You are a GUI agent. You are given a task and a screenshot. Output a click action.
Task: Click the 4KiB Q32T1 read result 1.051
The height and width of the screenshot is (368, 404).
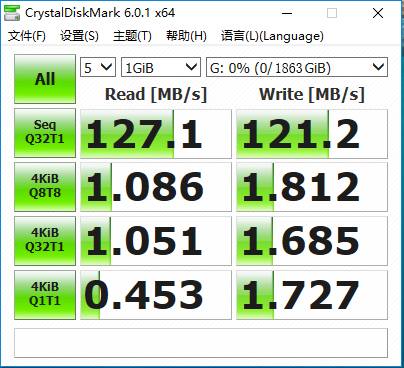156,241
